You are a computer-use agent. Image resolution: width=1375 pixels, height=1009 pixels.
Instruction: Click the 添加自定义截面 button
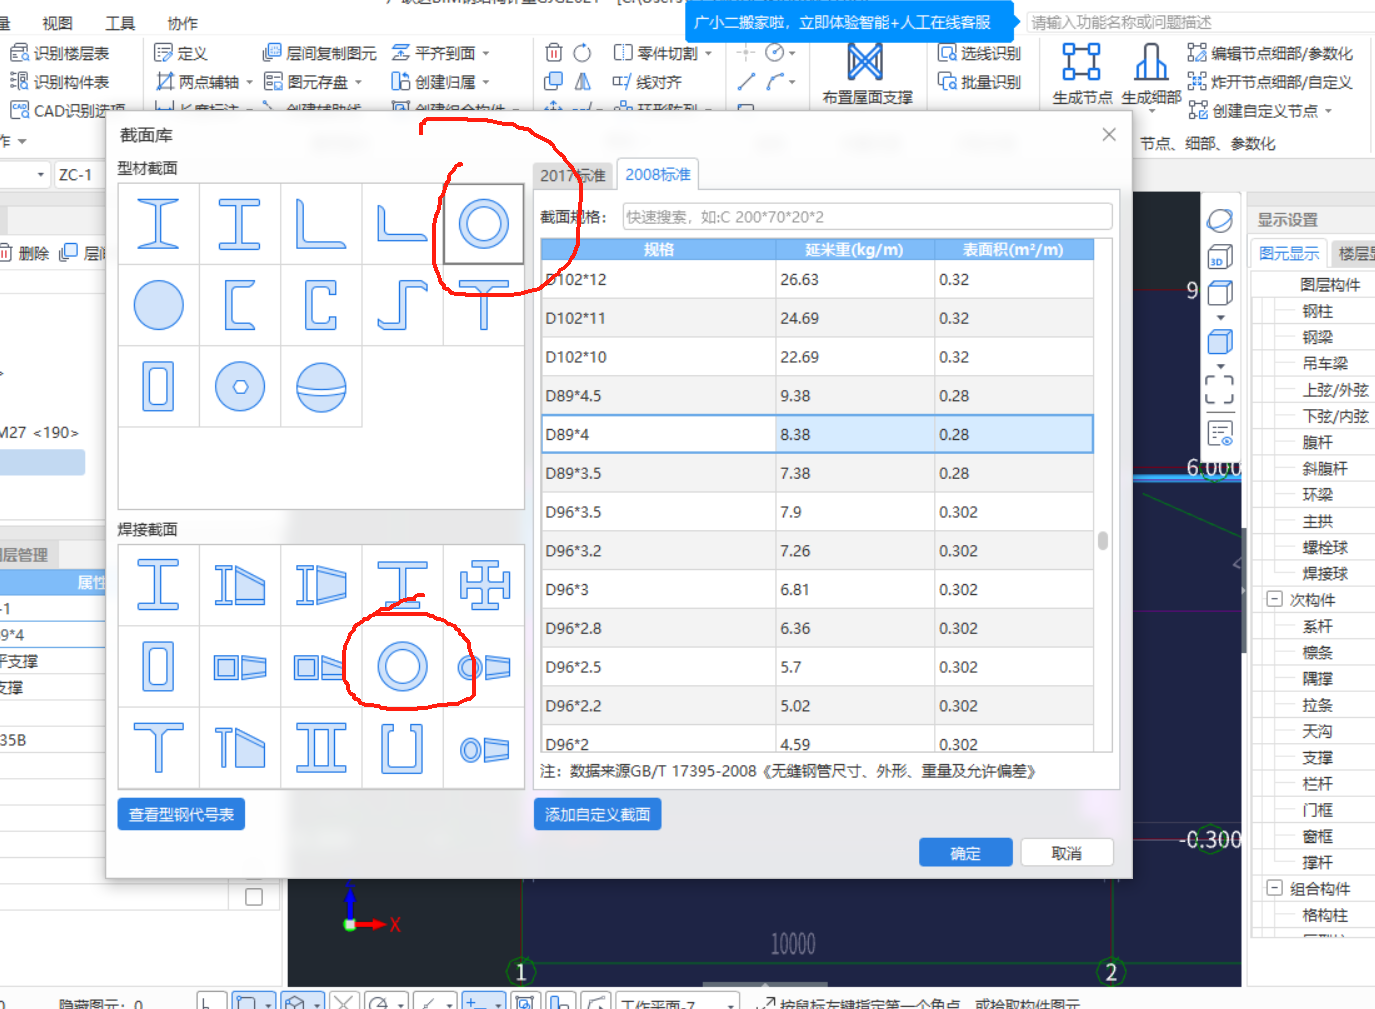597,814
